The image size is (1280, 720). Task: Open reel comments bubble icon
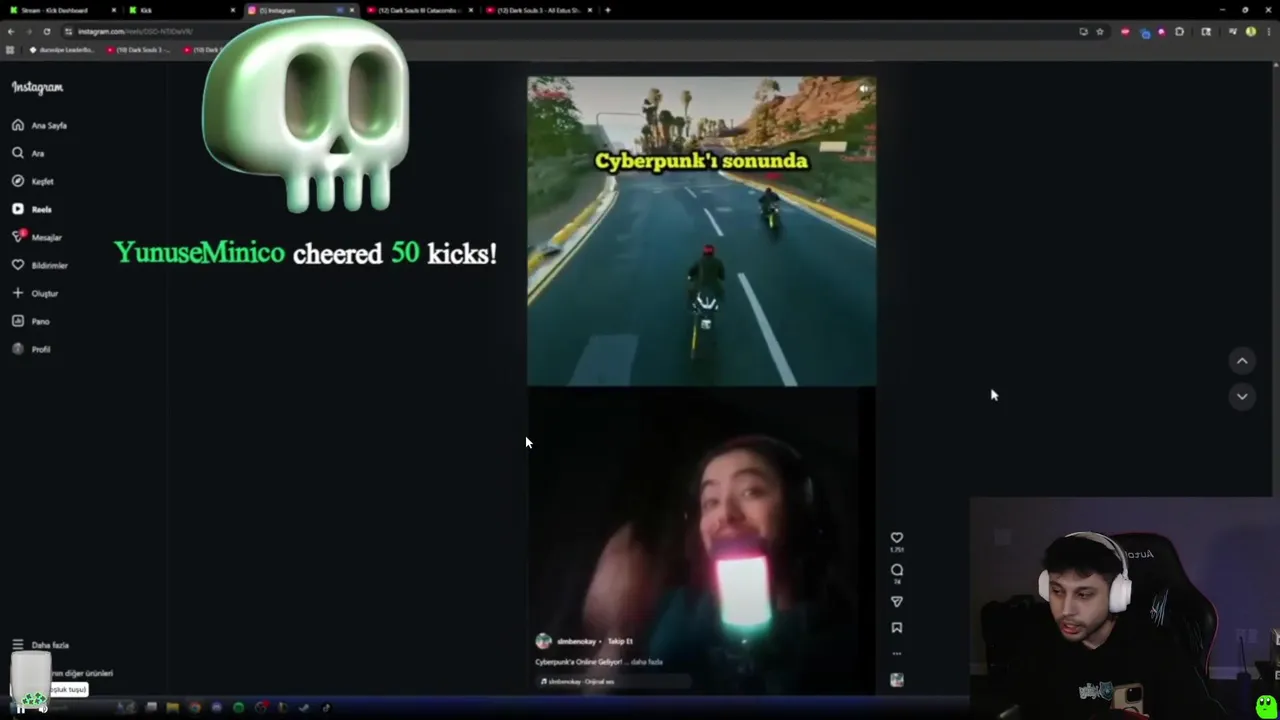pos(897,569)
